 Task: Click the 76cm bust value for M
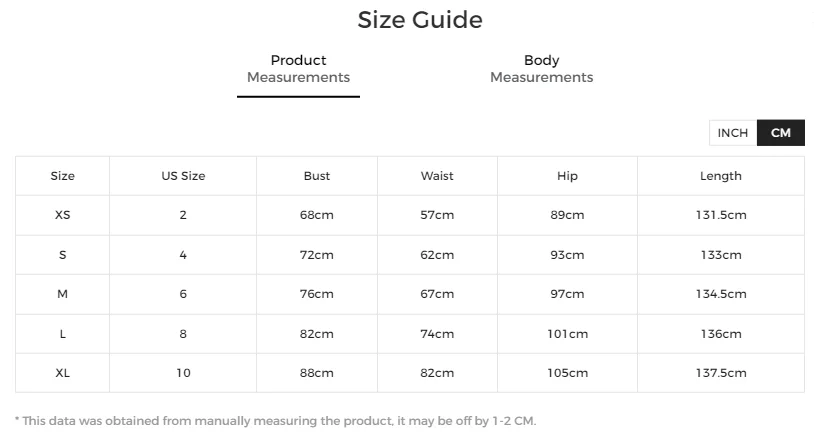coord(317,294)
